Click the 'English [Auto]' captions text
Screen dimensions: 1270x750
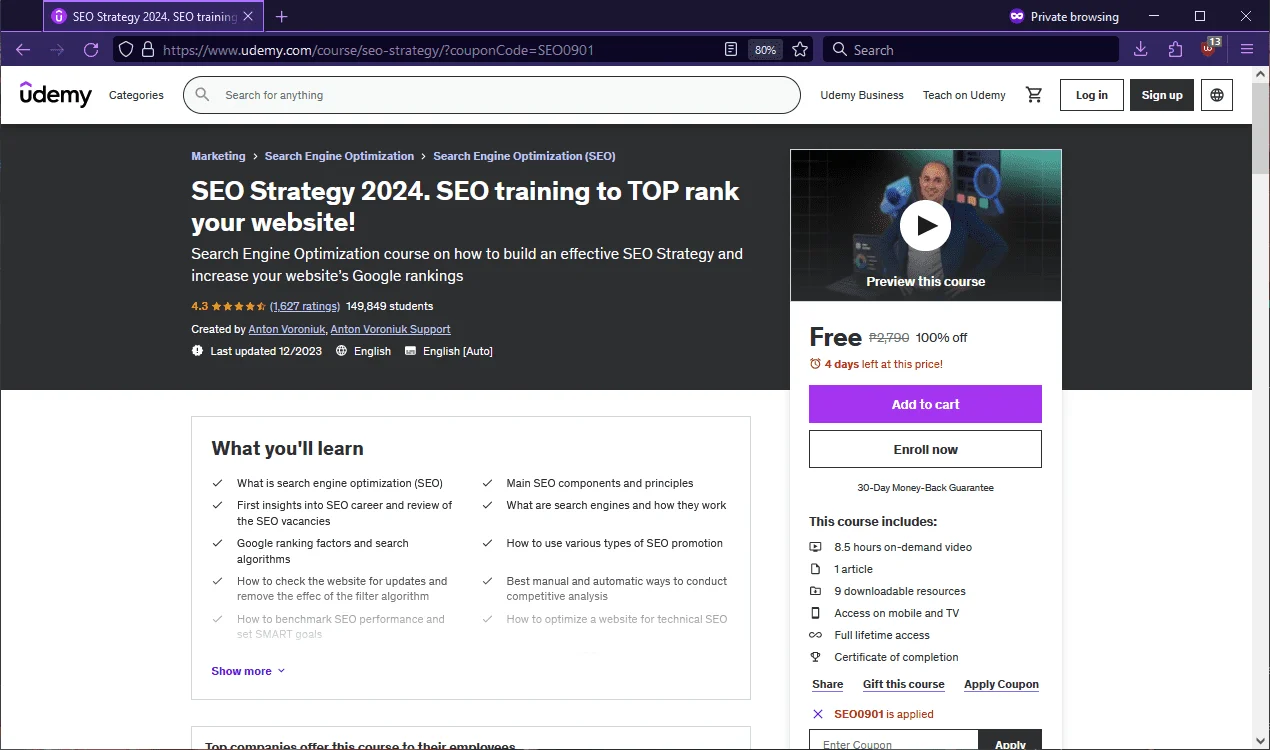[458, 351]
